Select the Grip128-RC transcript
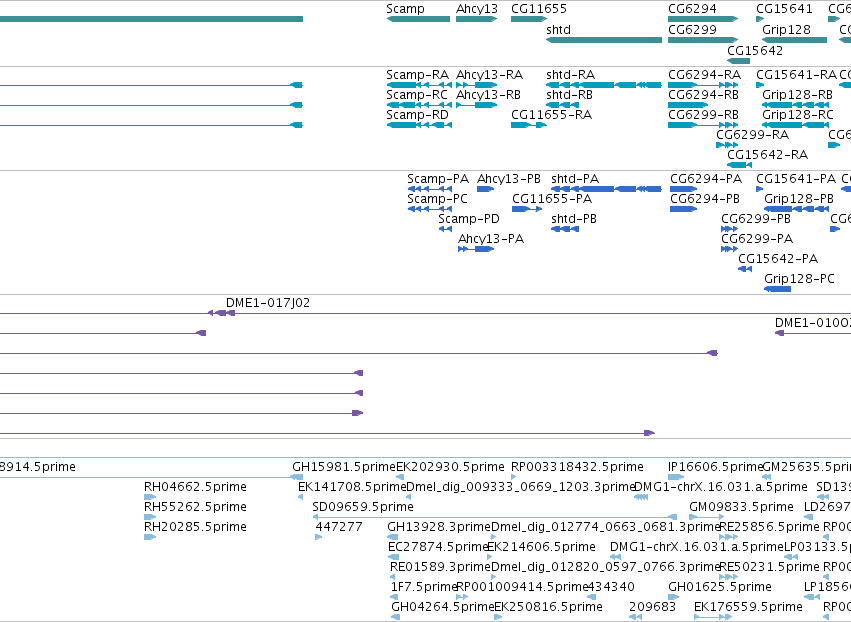Image resolution: width=851 pixels, height=622 pixels. 796,125
